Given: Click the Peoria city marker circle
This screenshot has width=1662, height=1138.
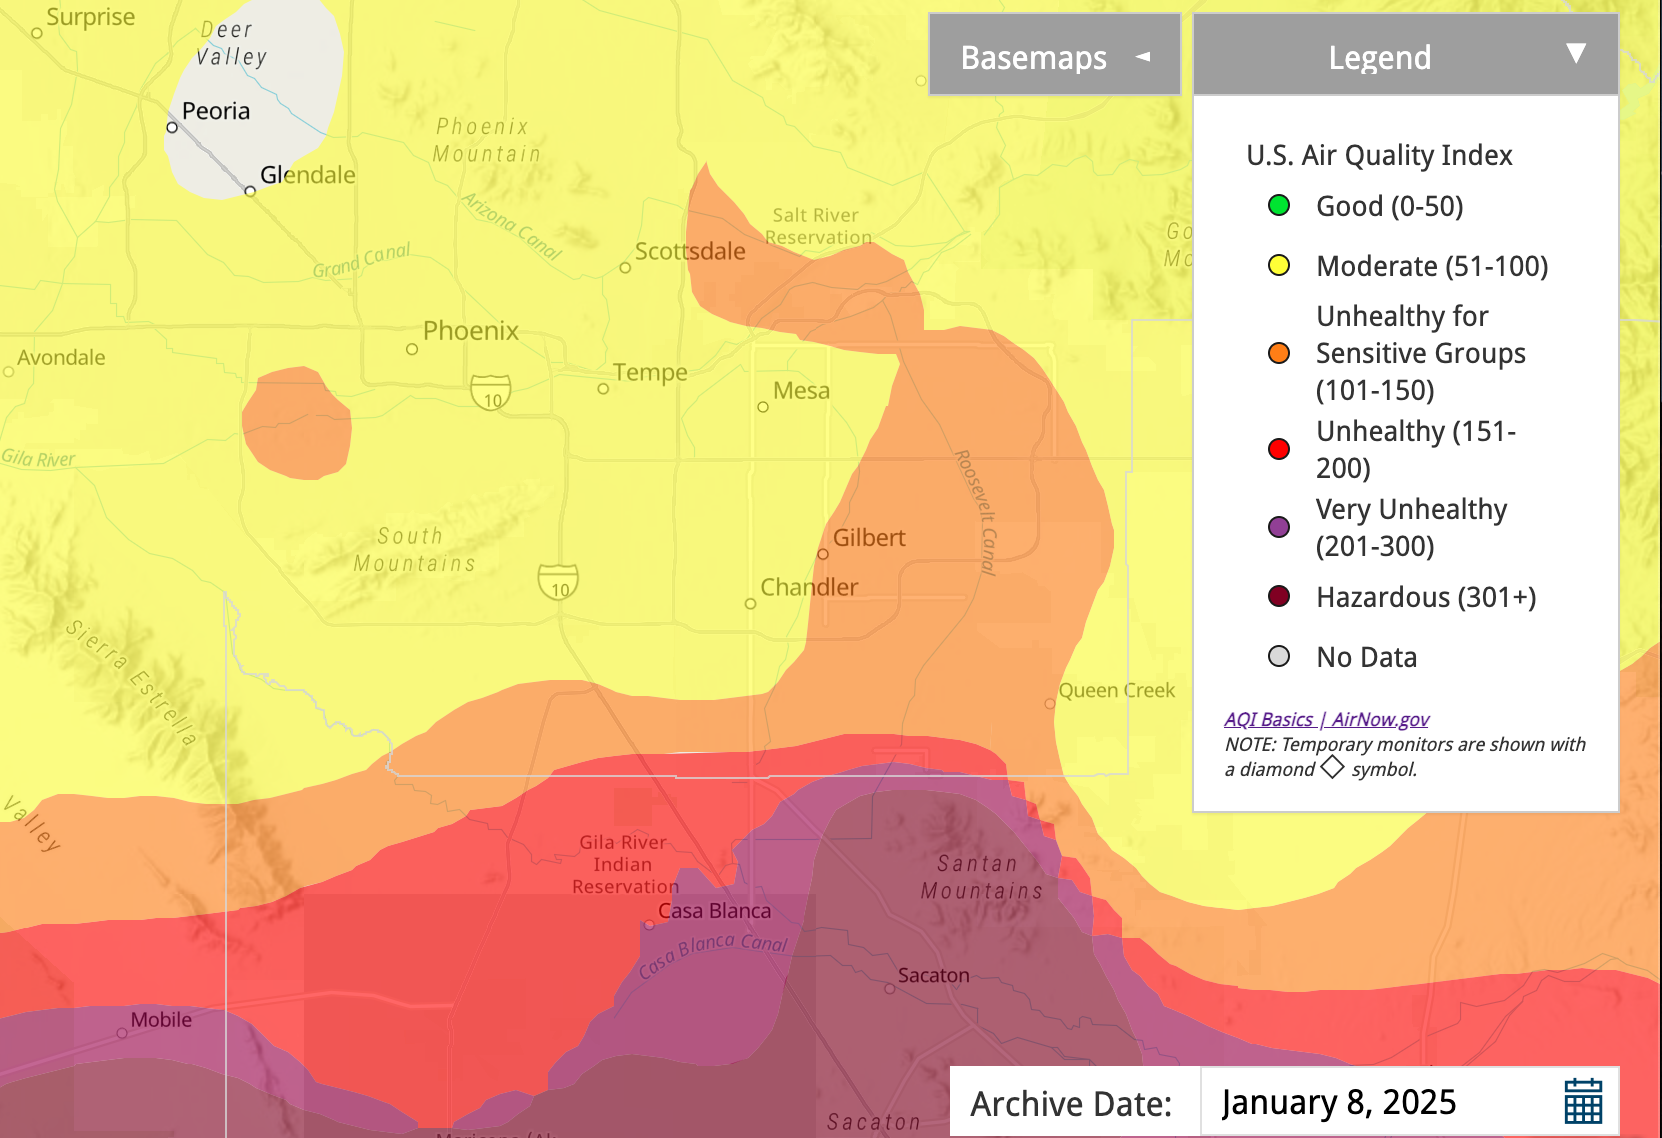Looking at the screenshot, I should click(x=172, y=127).
